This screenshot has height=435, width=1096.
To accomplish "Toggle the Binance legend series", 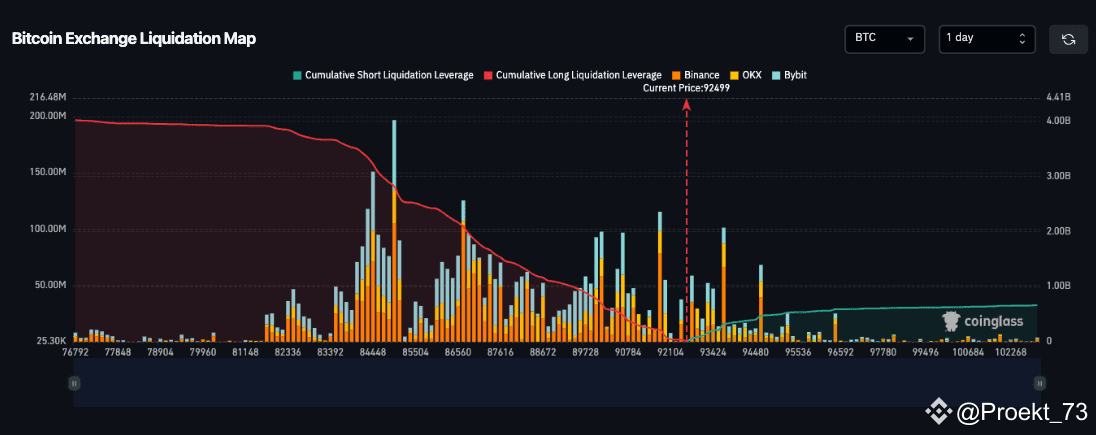I will [x=695, y=75].
